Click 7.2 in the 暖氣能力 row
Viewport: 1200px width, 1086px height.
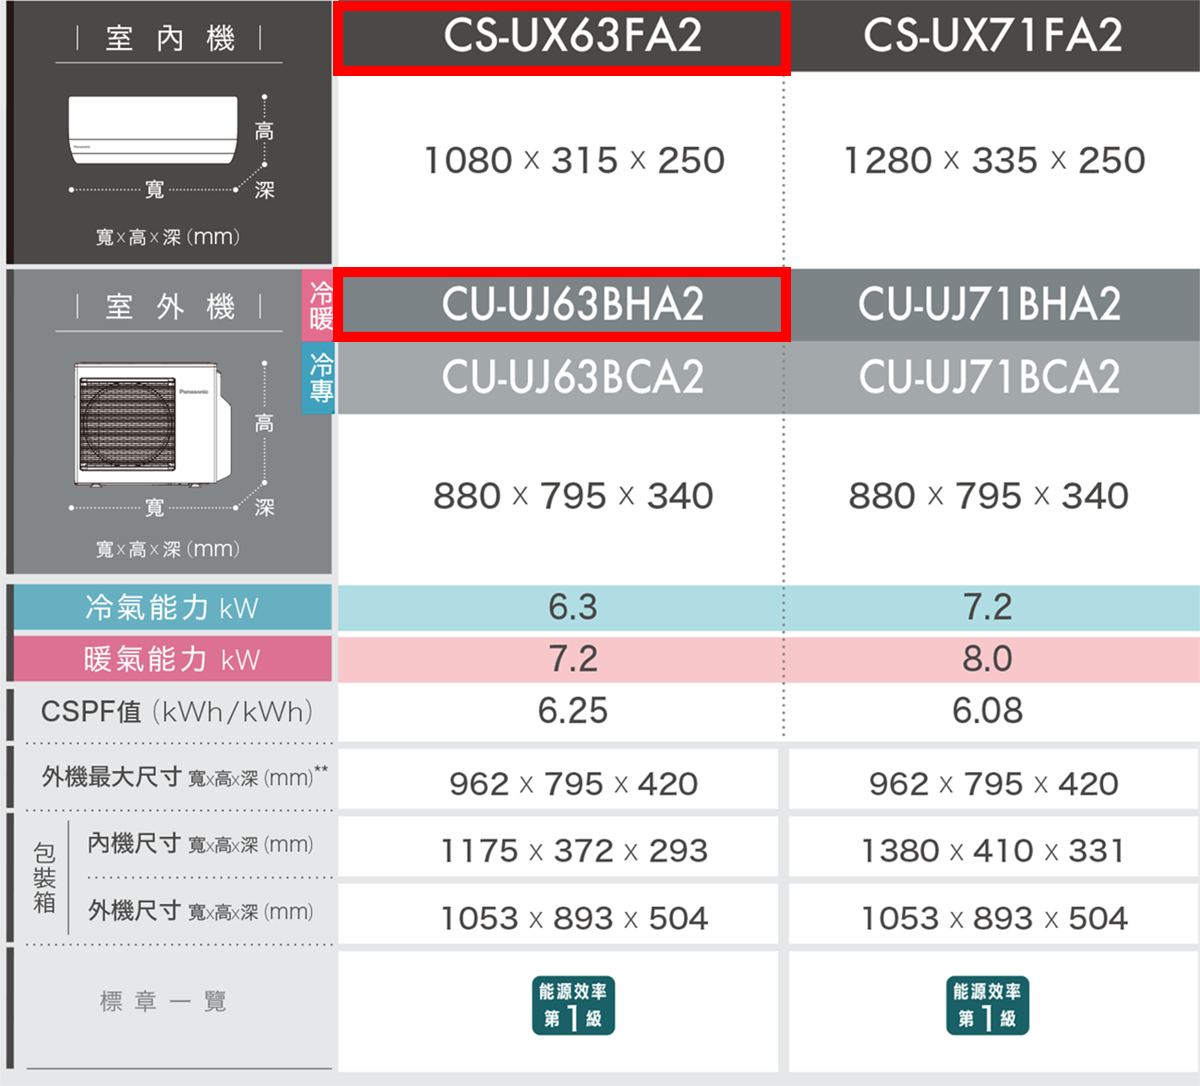(573, 659)
